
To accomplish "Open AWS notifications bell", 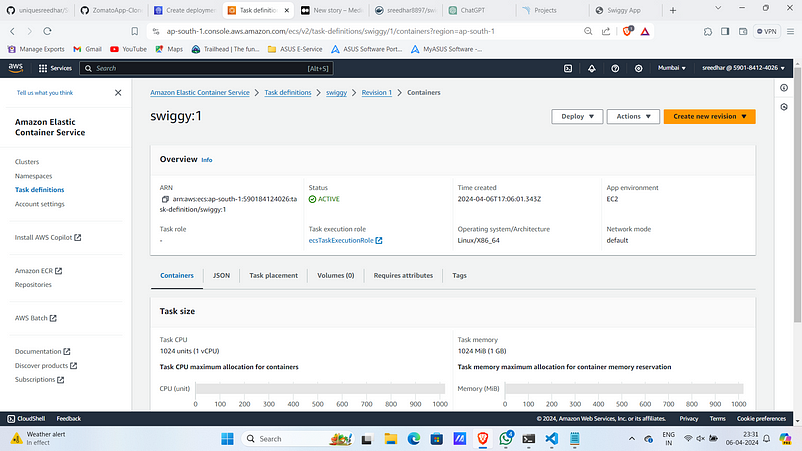I will [591, 68].
